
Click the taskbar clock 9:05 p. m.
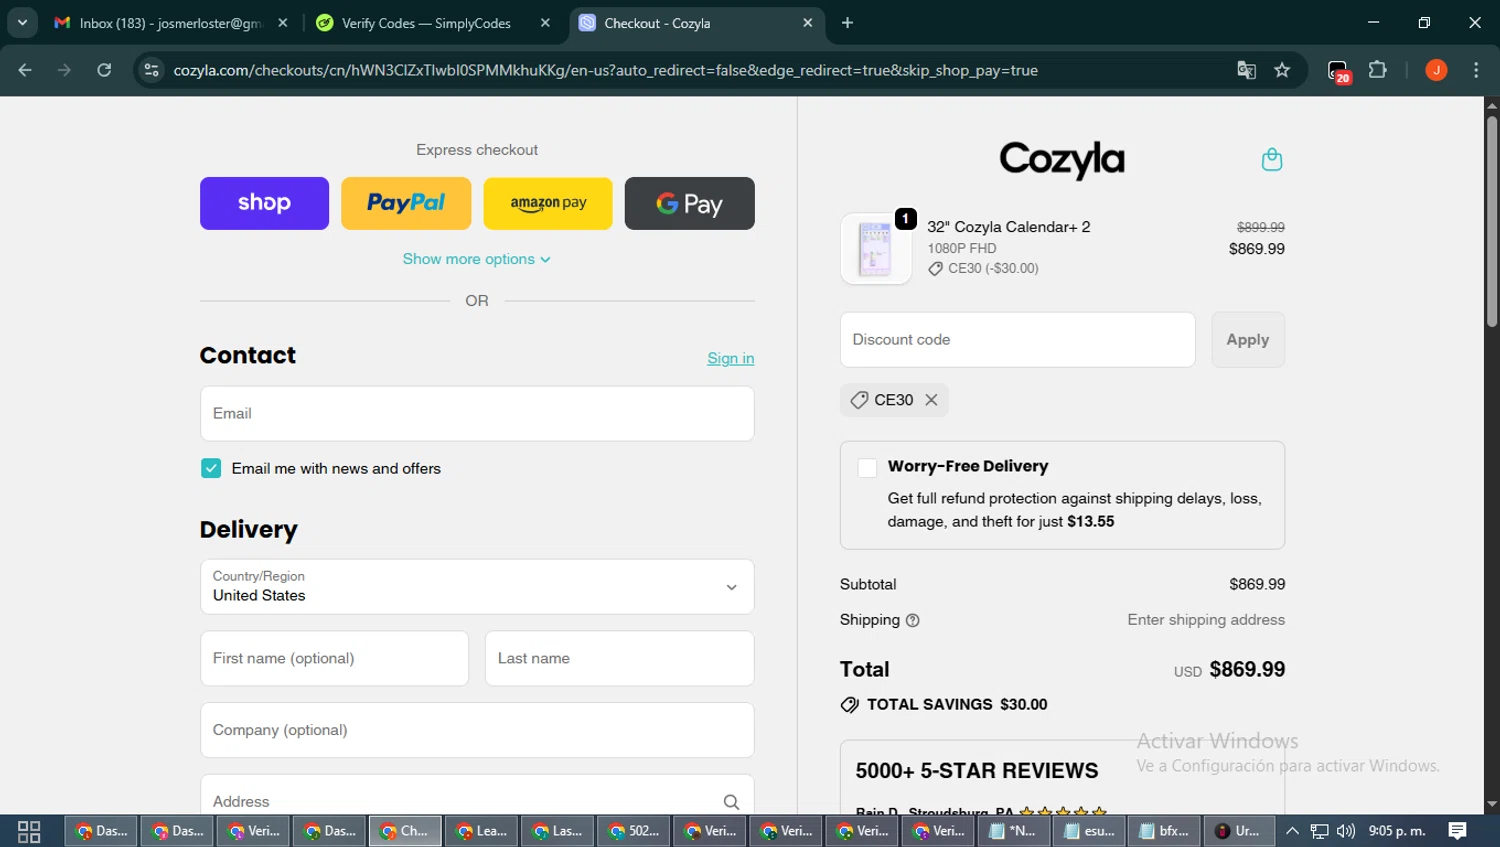[x=1397, y=831]
